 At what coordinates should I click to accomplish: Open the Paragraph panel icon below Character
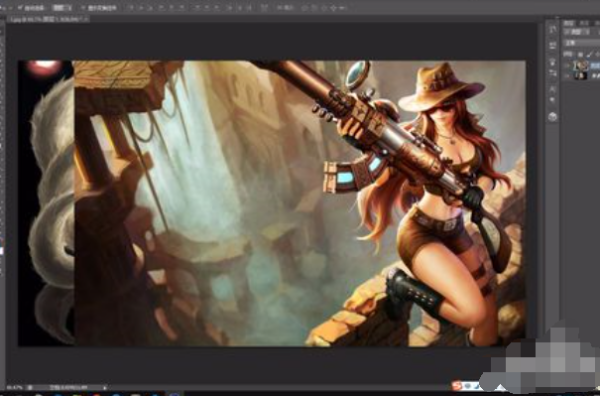point(552,100)
